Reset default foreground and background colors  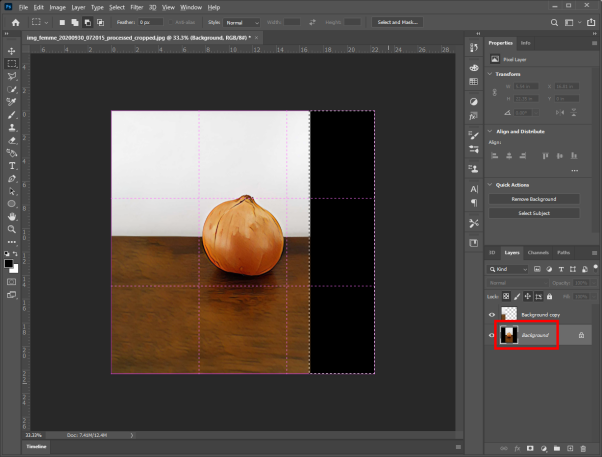pyautogui.click(x=7, y=253)
